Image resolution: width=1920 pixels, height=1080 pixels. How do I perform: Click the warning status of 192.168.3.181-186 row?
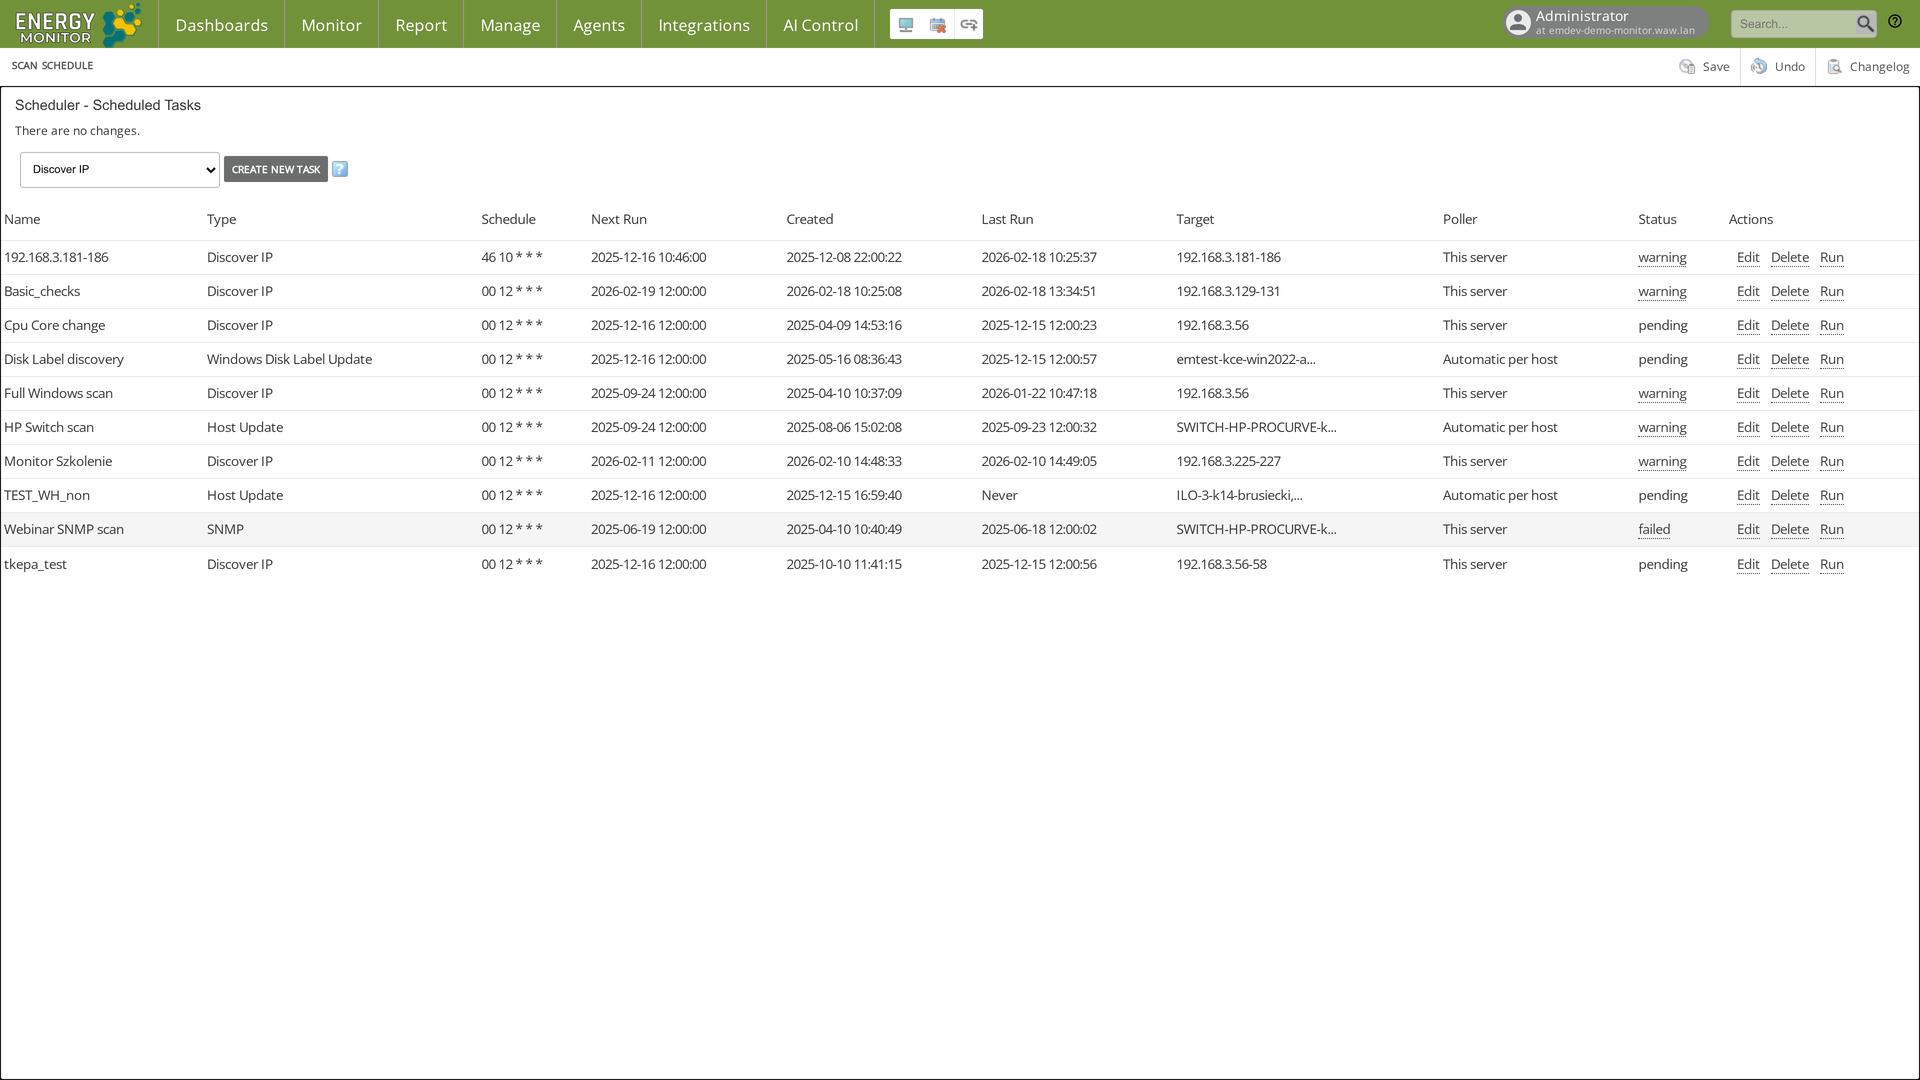1662,258
